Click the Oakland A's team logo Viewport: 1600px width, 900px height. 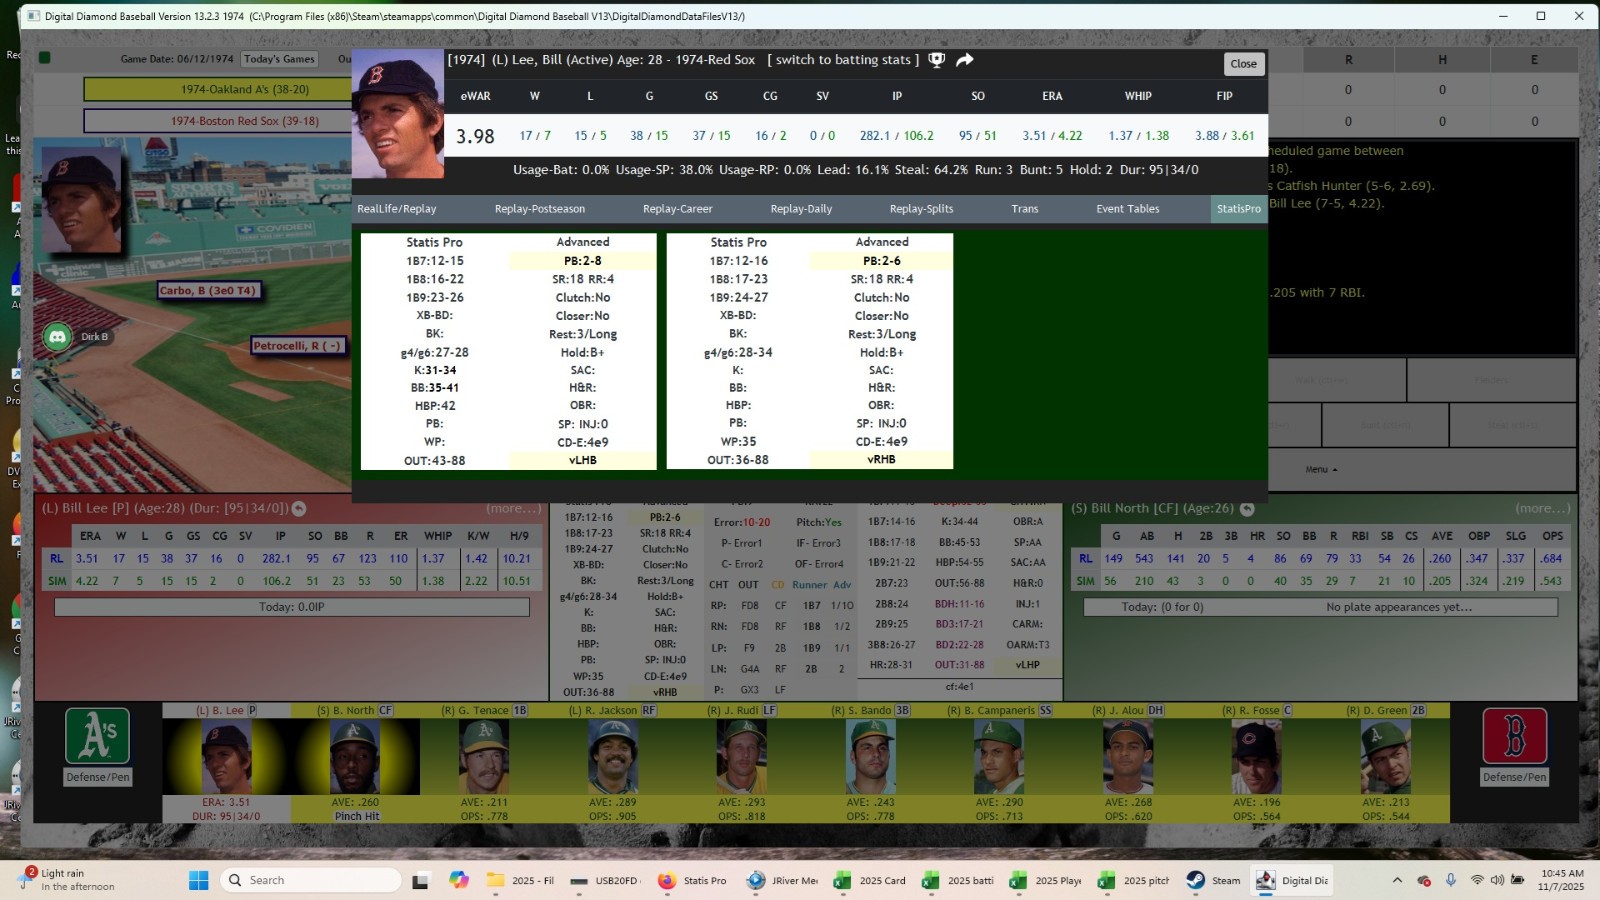click(x=97, y=736)
